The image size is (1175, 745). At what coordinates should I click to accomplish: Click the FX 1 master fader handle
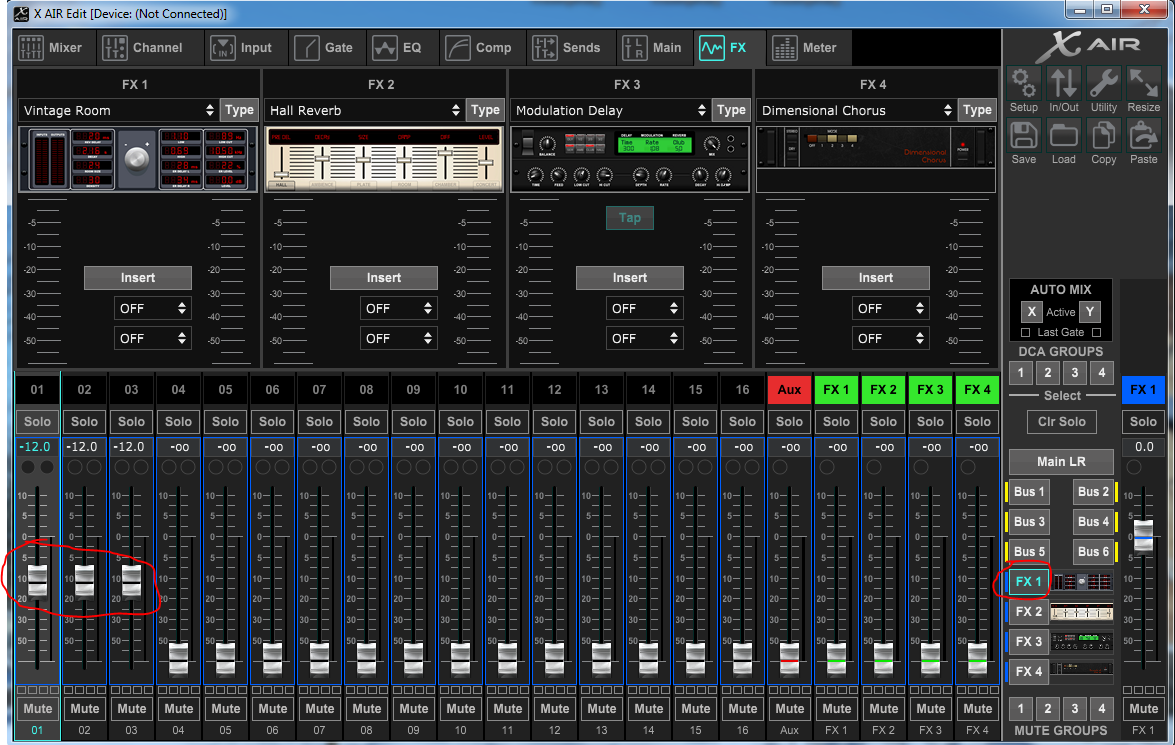[x=1144, y=535]
